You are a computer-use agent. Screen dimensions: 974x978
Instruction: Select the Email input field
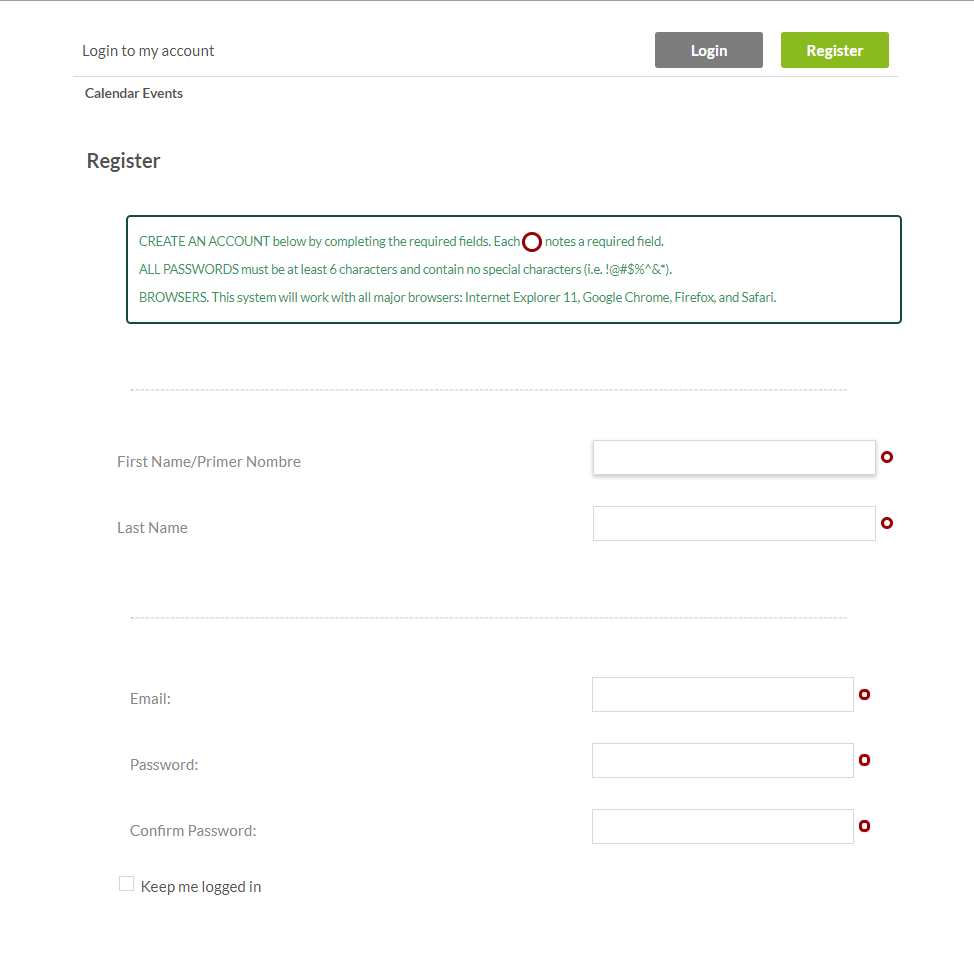(x=722, y=695)
